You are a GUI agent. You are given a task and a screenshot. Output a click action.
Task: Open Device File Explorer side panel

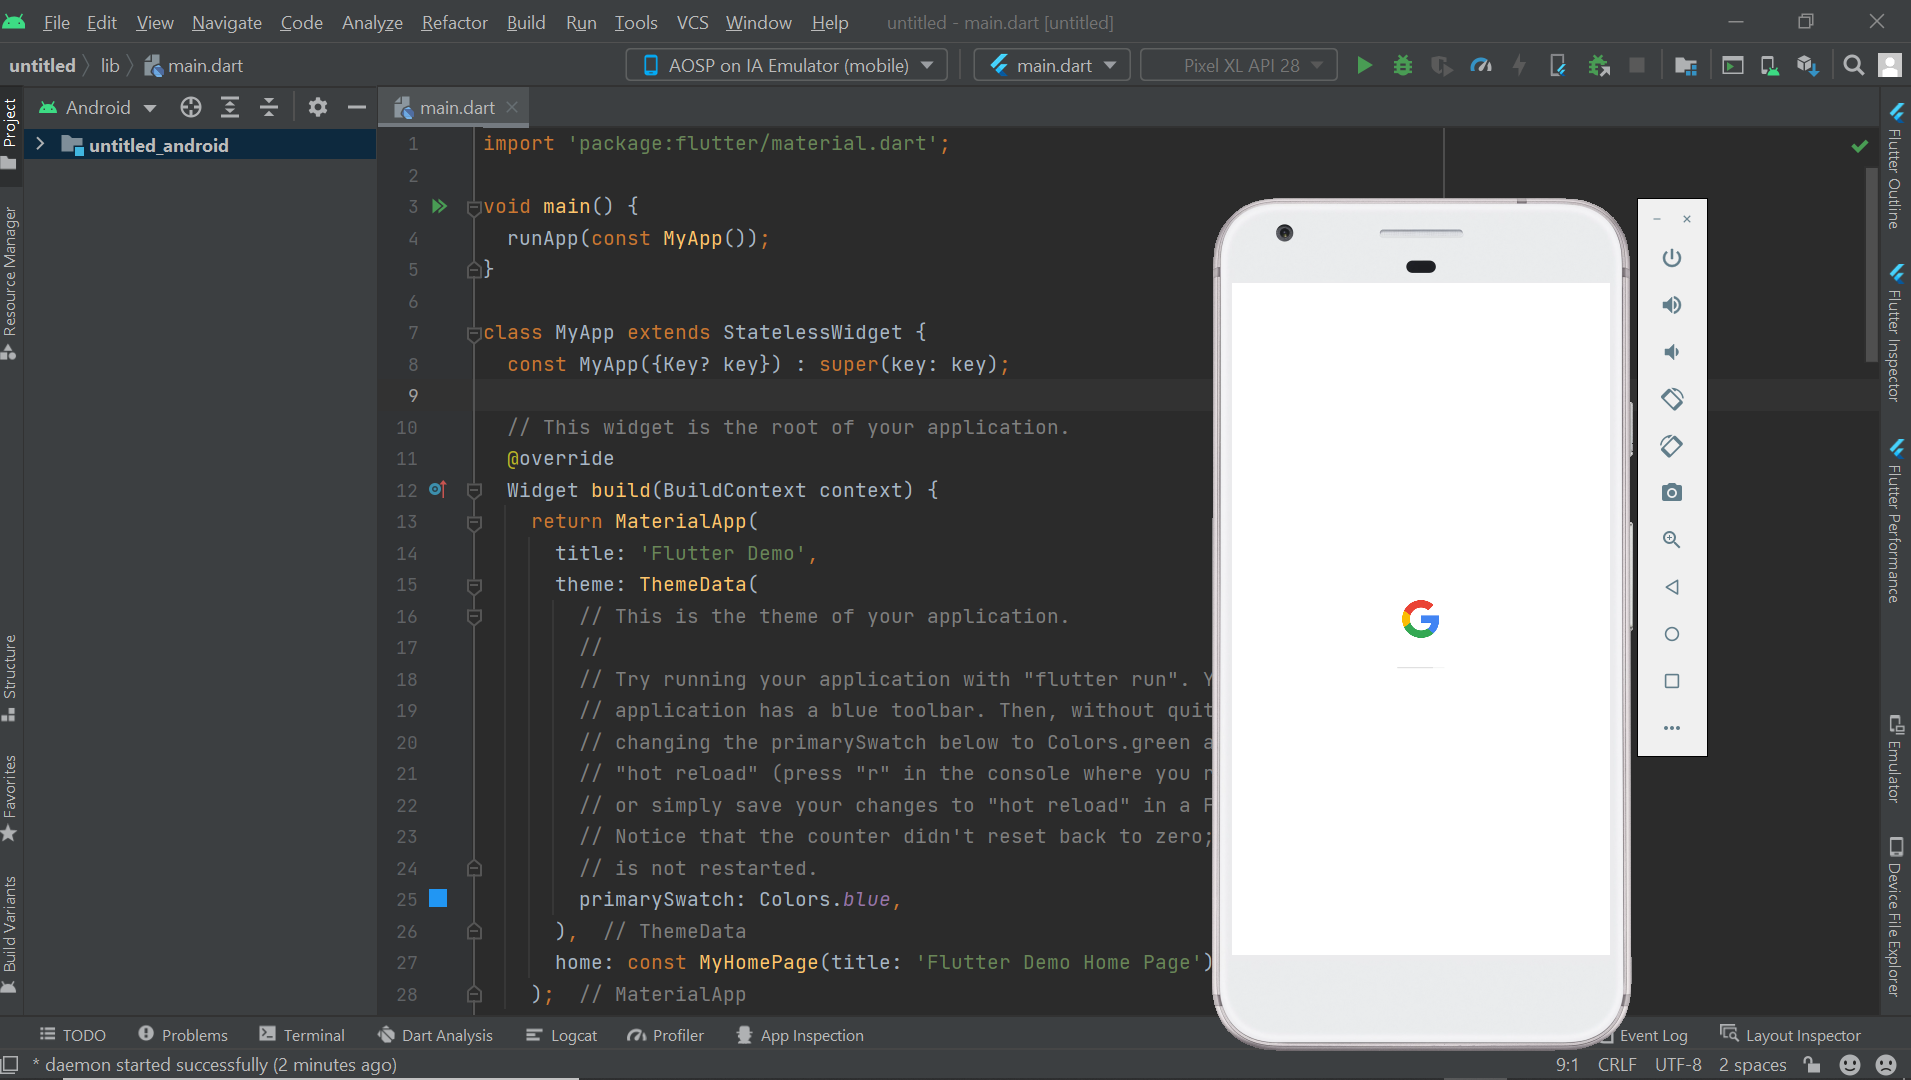click(1895, 917)
